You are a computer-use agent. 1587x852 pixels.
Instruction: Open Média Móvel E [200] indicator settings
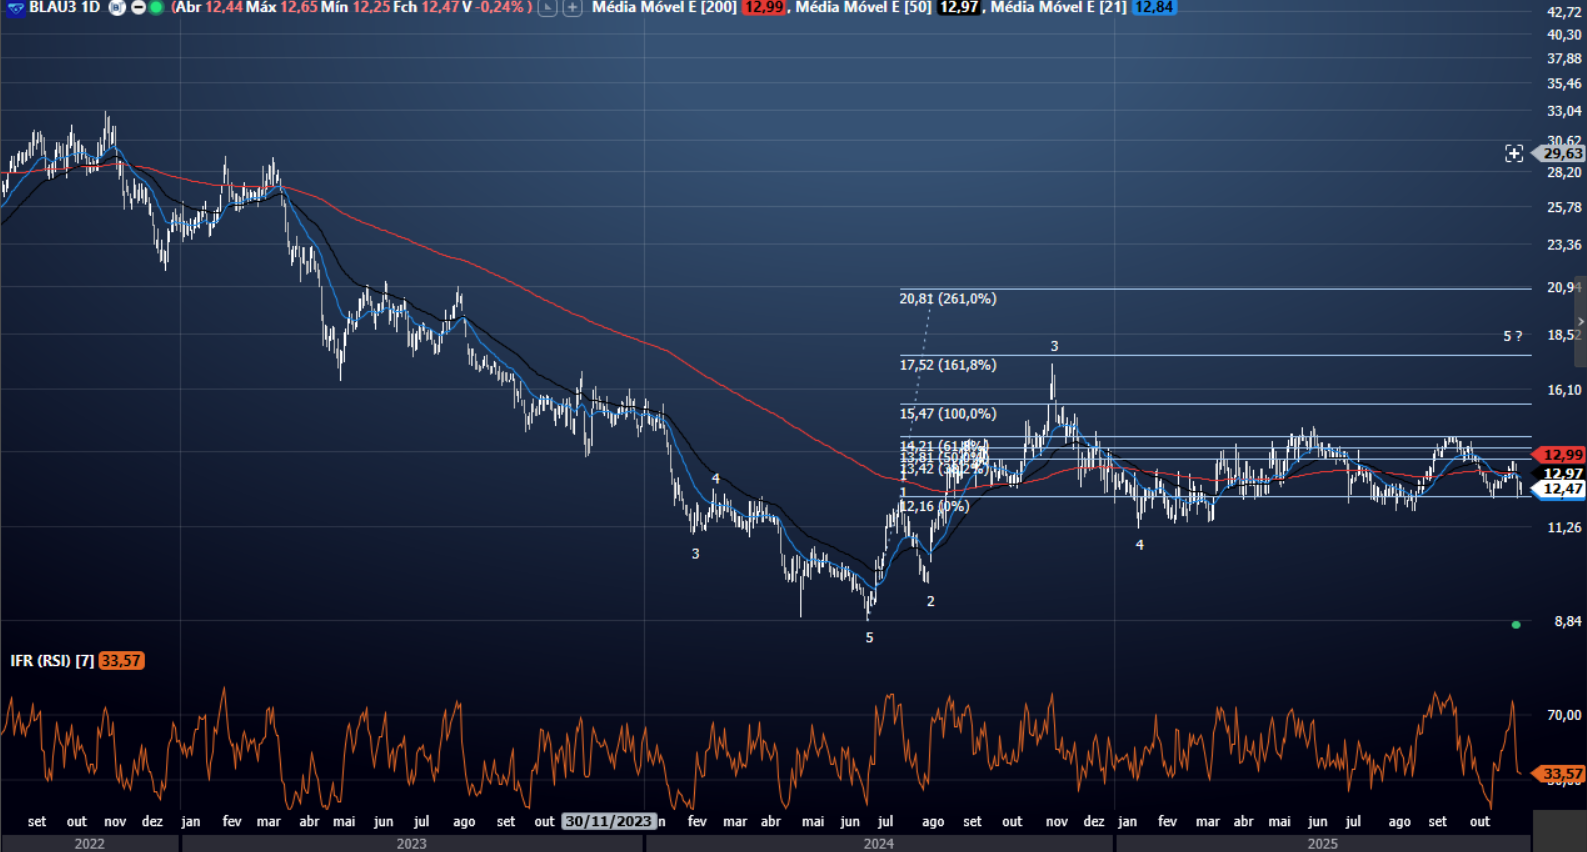point(664,7)
